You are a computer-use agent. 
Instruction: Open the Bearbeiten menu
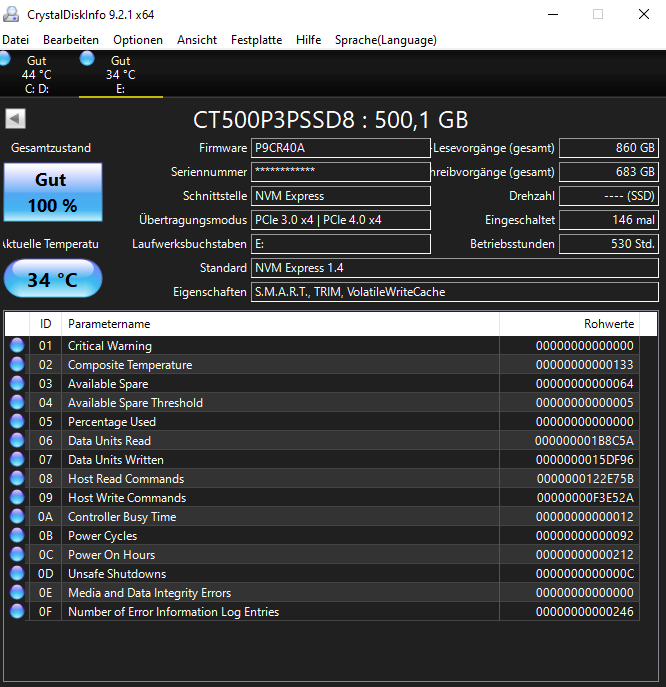71,40
